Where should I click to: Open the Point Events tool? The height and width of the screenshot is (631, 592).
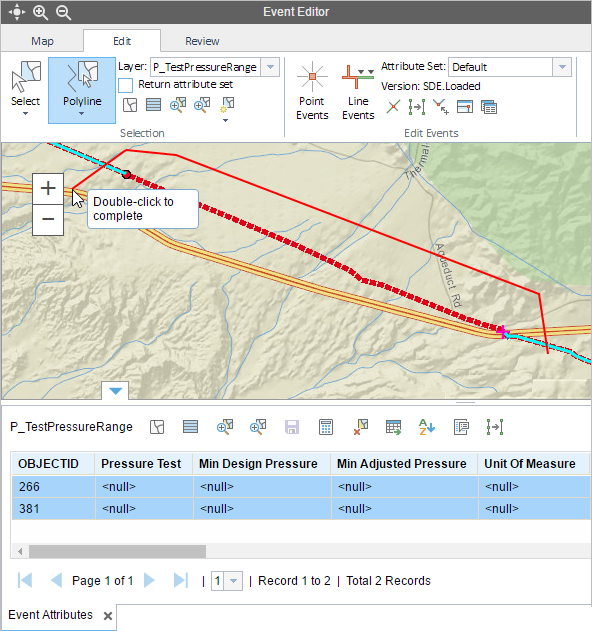[x=312, y=91]
